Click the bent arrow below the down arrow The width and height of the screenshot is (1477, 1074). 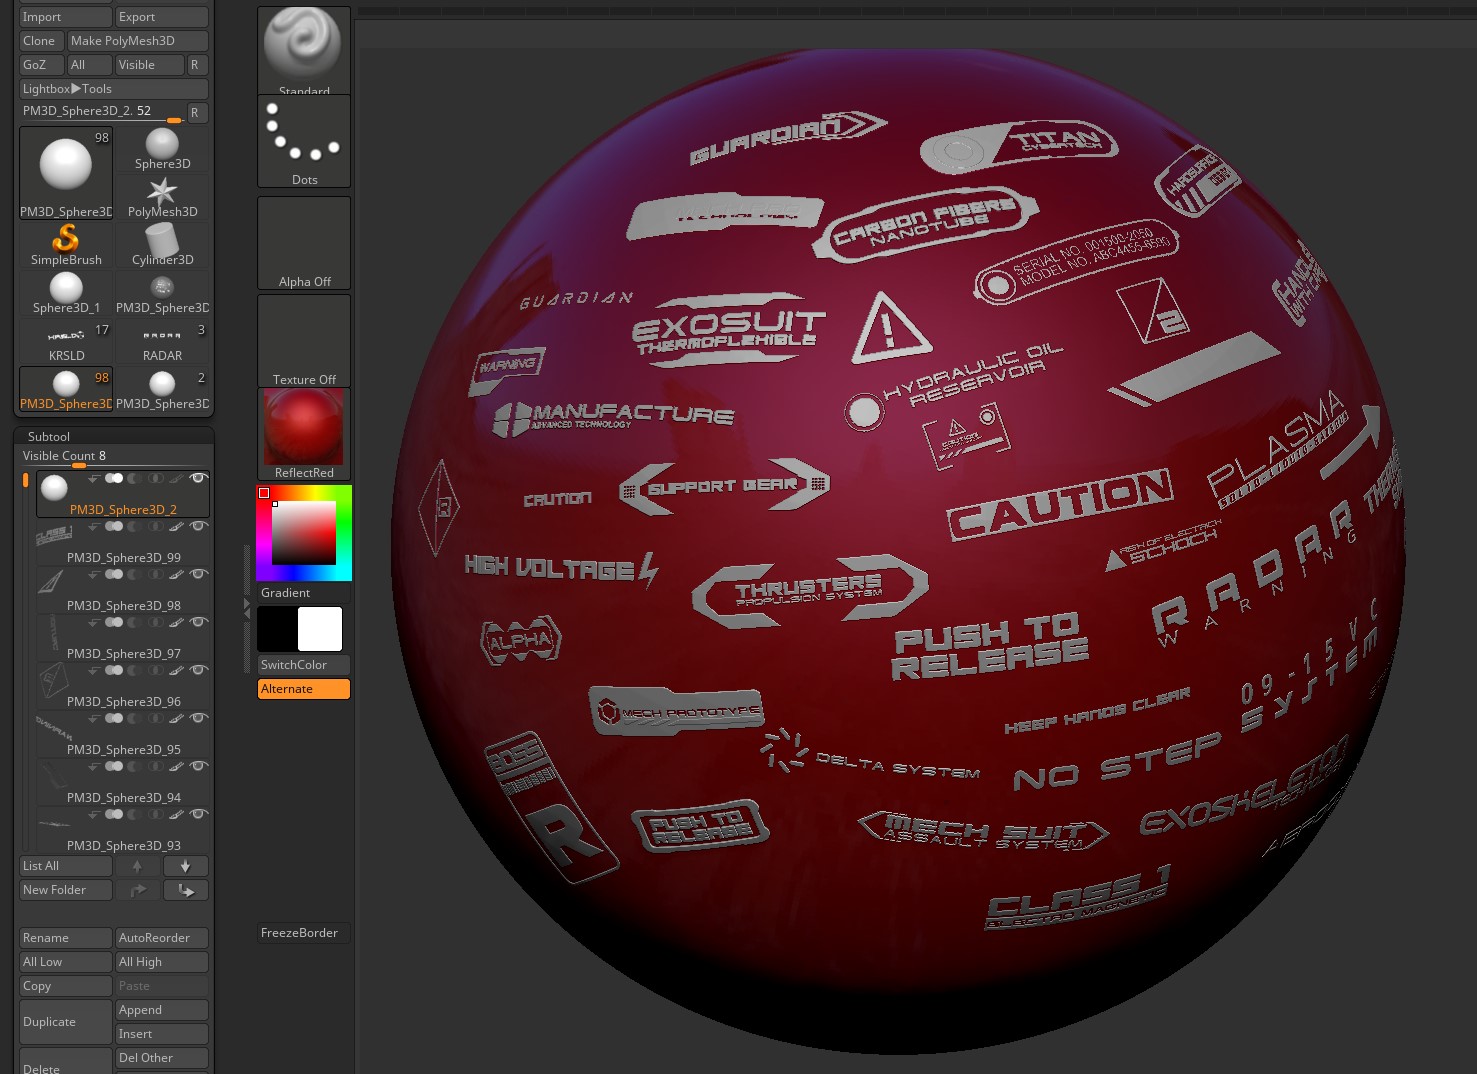point(185,890)
